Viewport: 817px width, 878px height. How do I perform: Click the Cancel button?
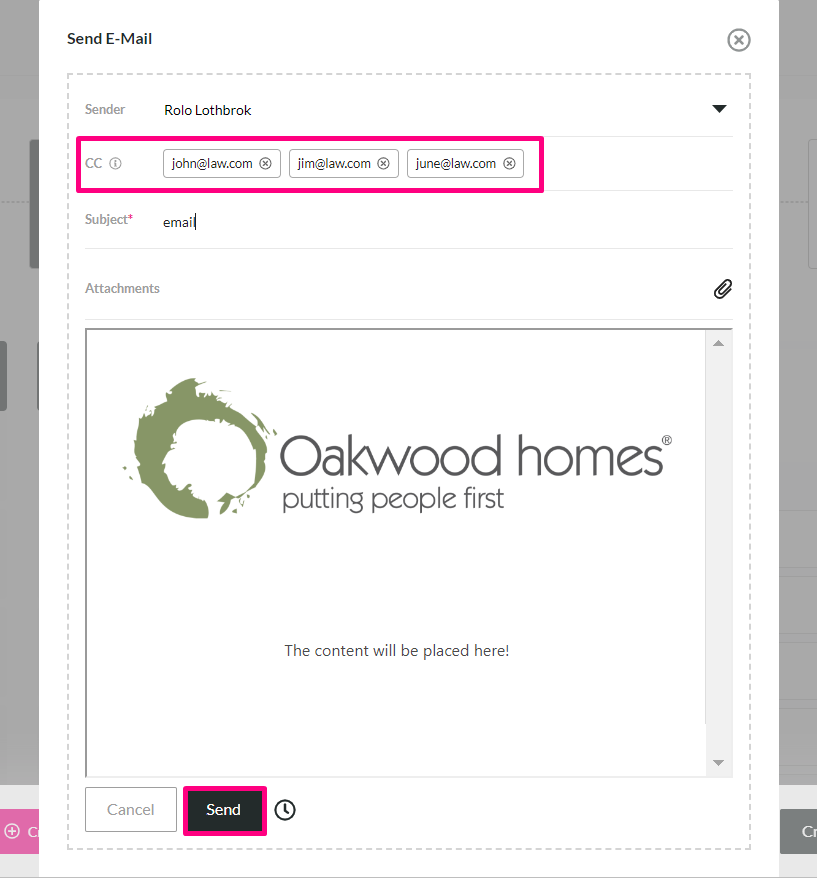pos(131,810)
